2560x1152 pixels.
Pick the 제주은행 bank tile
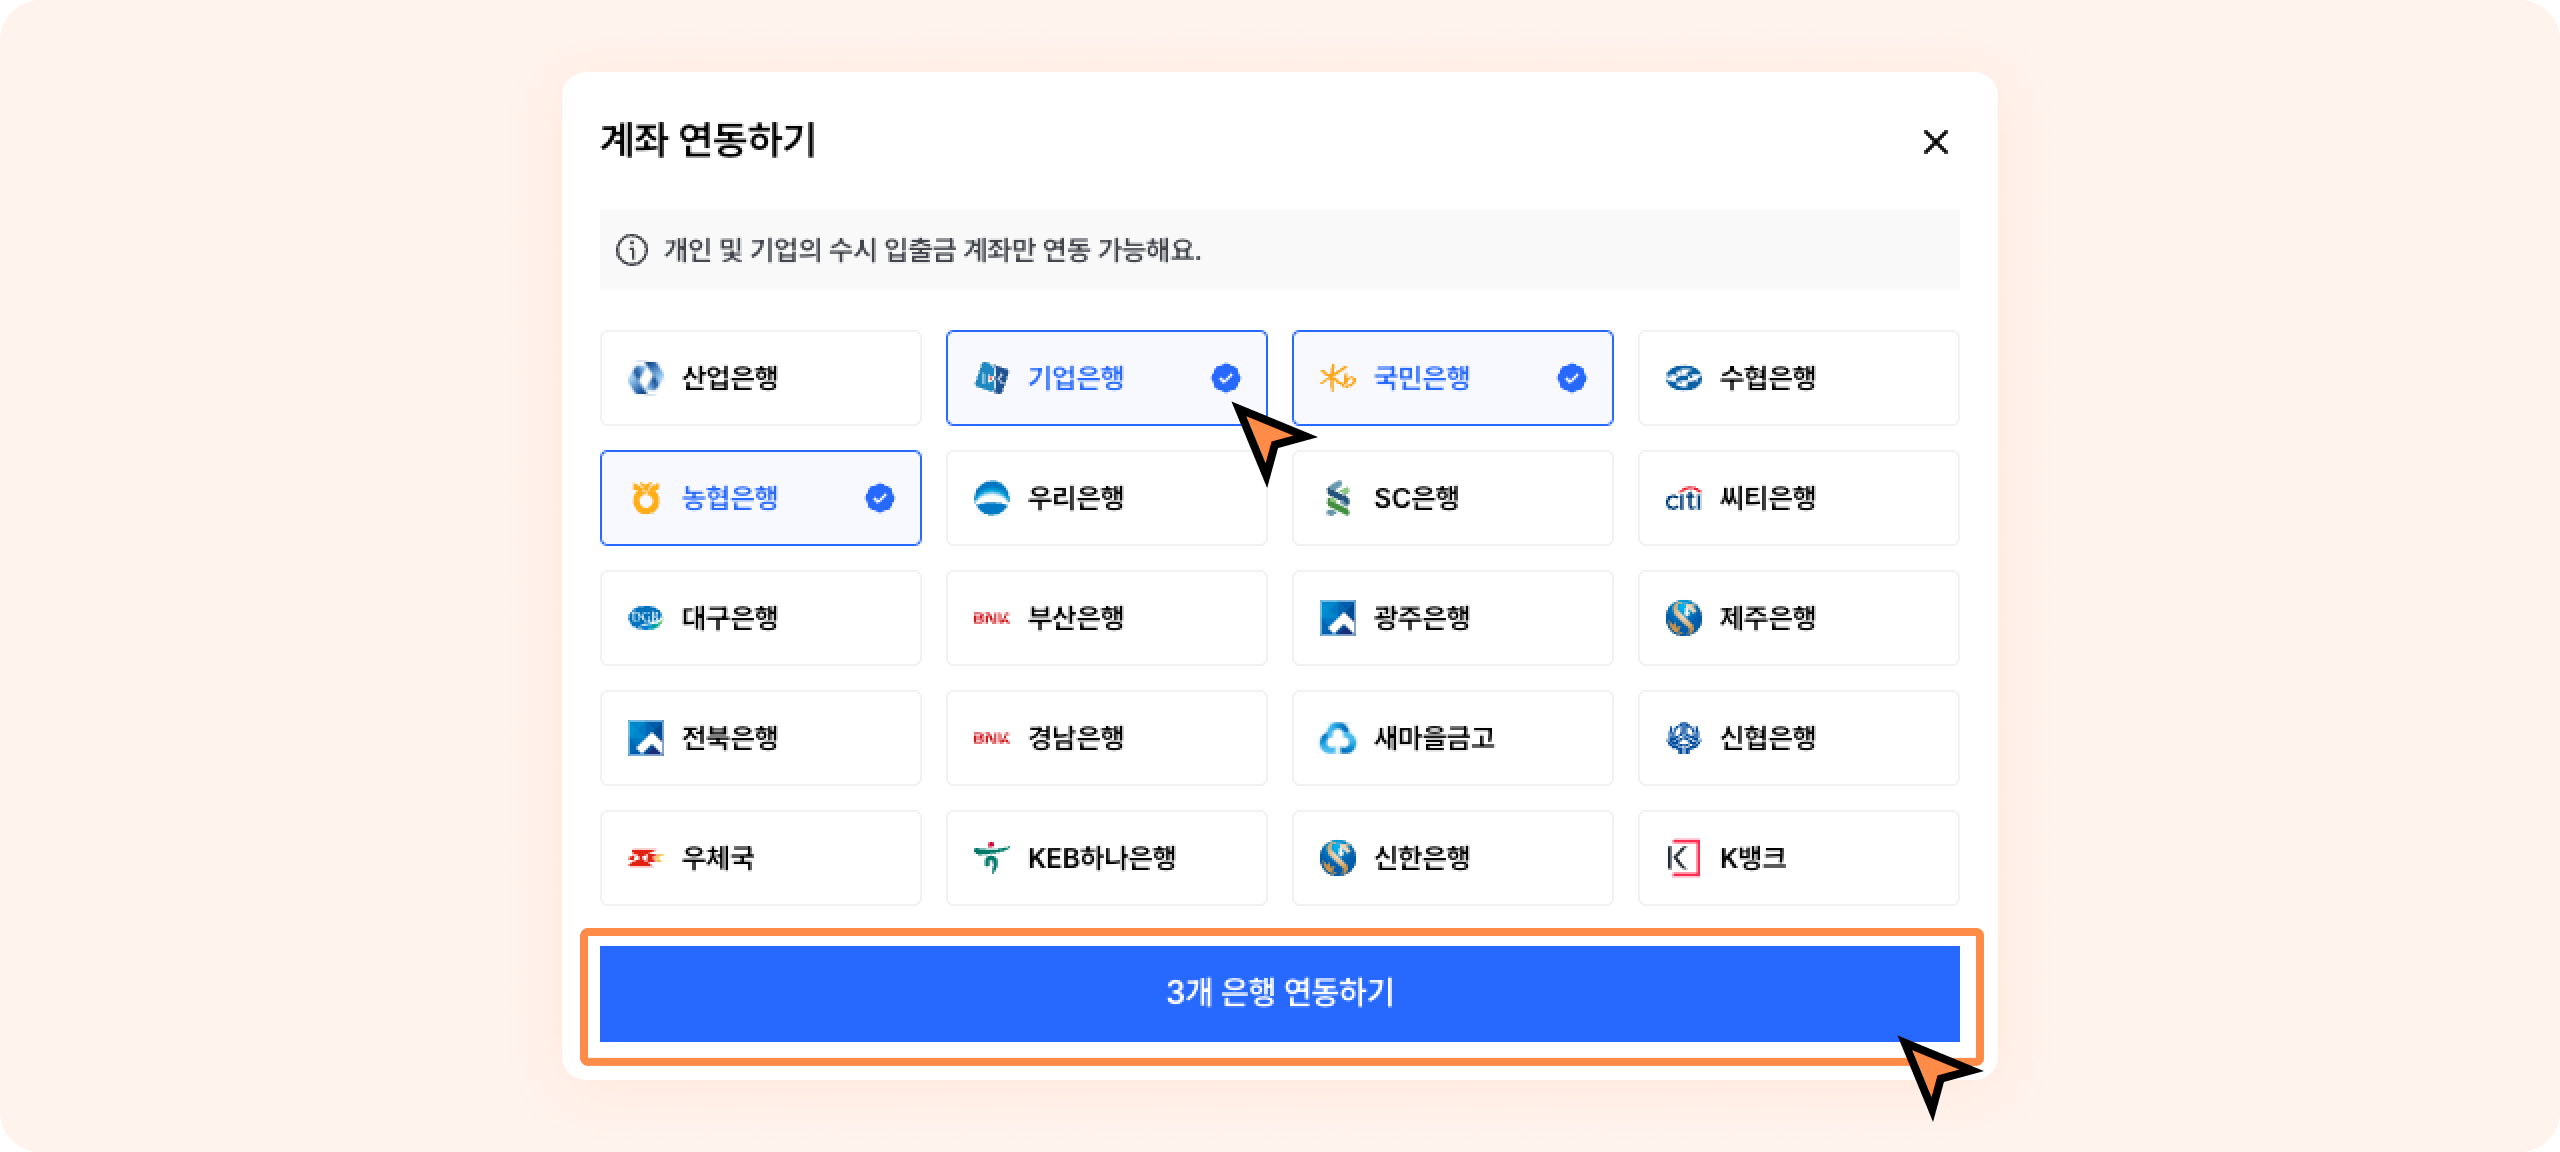click(1798, 618)
